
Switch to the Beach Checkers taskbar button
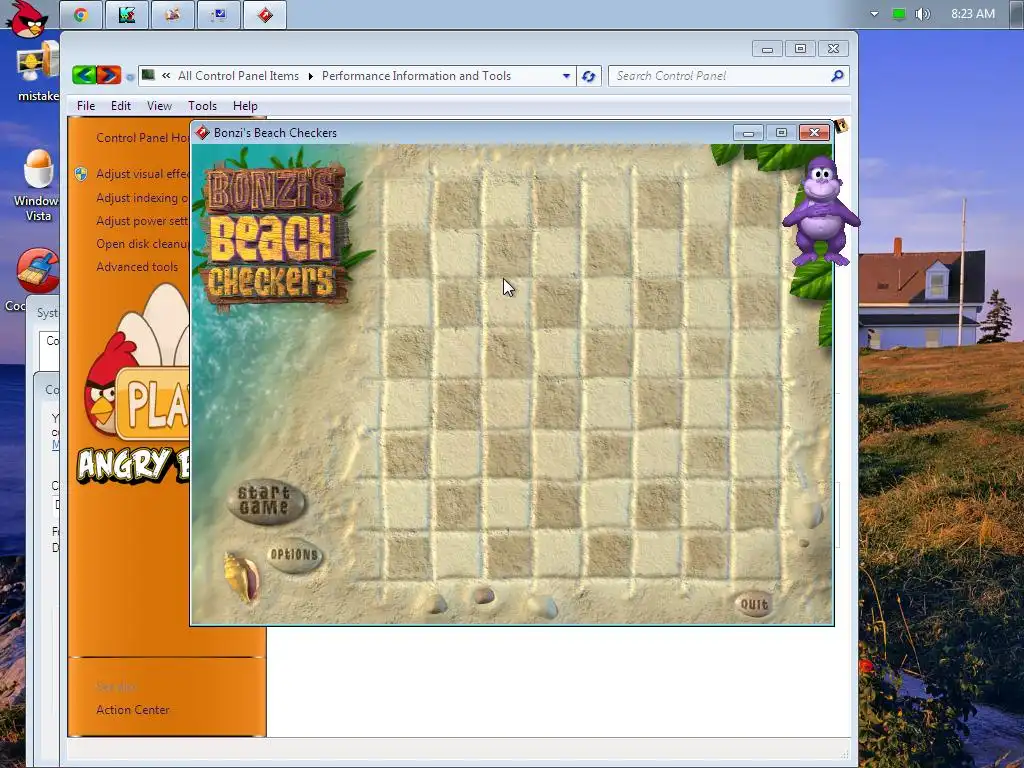264,15
